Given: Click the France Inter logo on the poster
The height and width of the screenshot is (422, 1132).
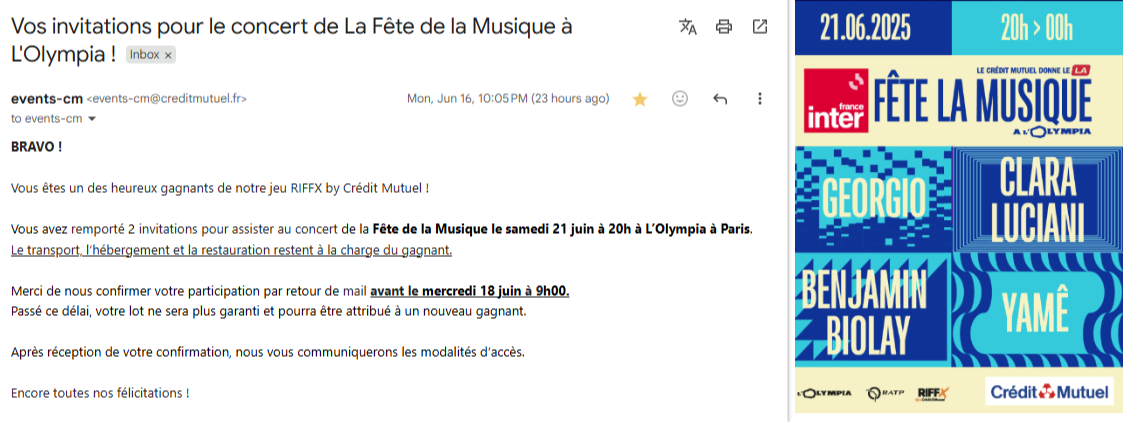Looking at the screenshot, I should click(835, 100).
